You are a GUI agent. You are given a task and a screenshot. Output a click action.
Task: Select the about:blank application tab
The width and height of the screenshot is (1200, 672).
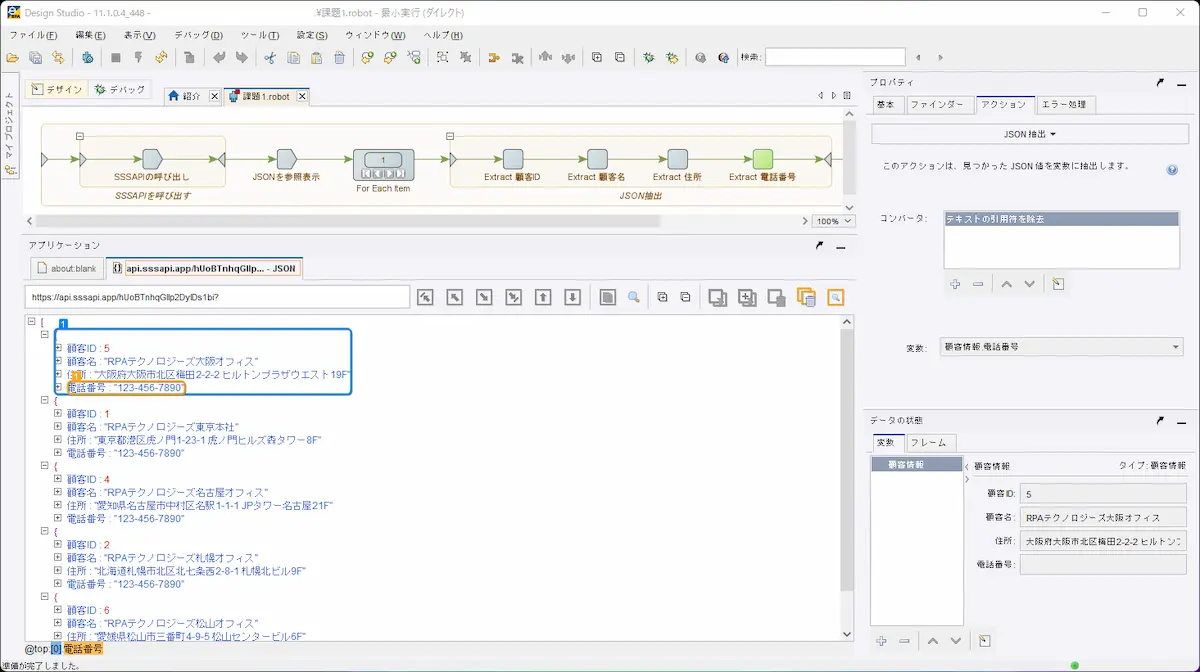(x=65, y=268)
